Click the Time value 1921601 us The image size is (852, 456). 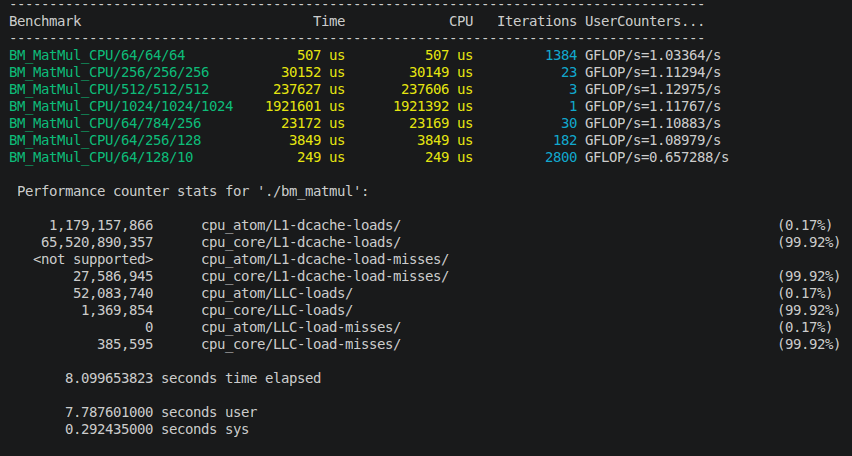pos(305,106)
